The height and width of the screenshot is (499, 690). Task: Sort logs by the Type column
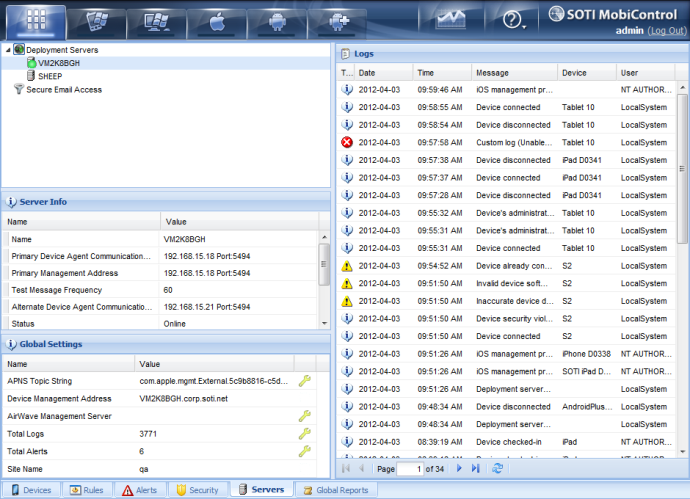[x=346, y=73]
